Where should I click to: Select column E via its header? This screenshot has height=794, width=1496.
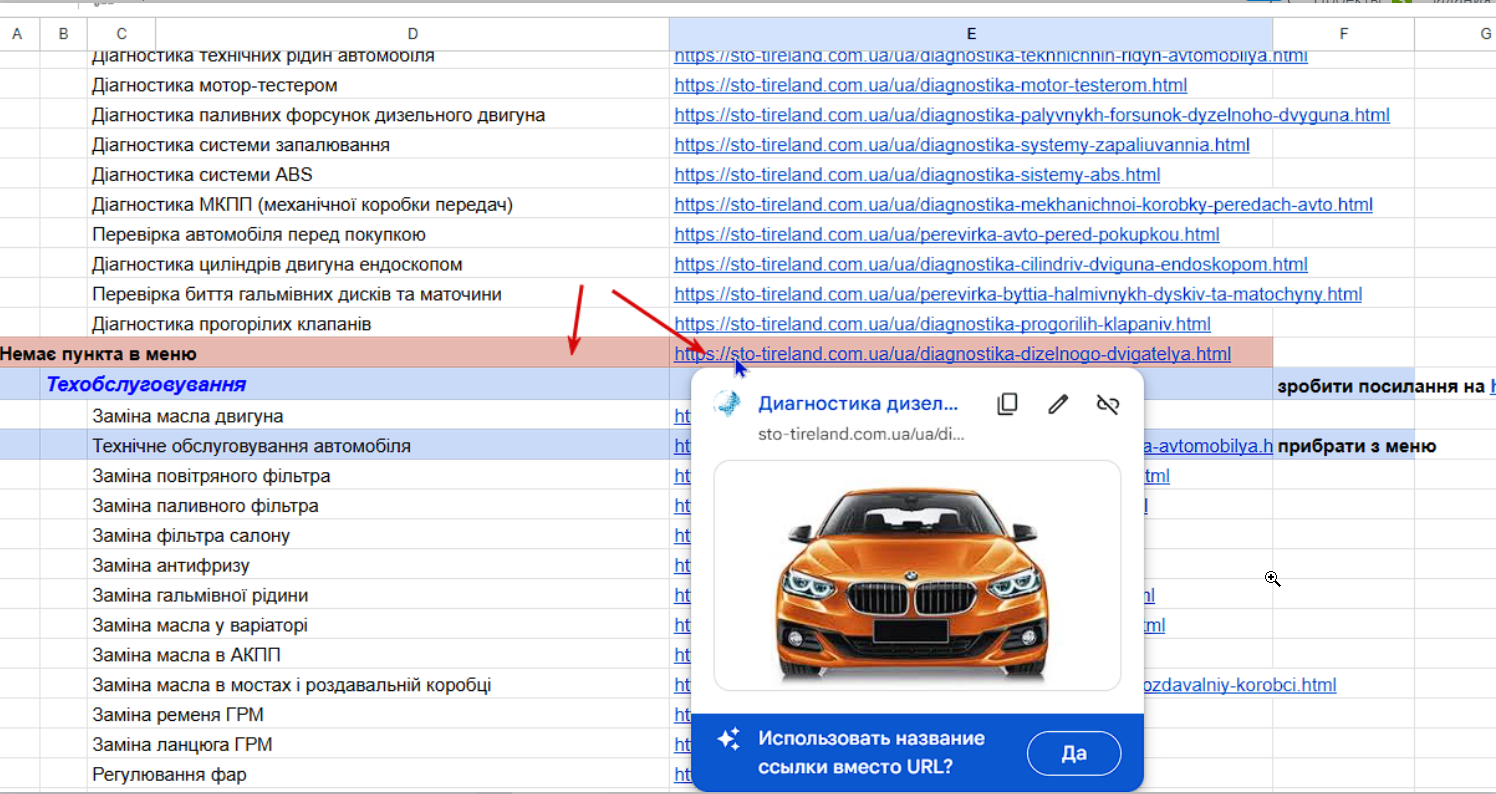click(x=970, y=34)
